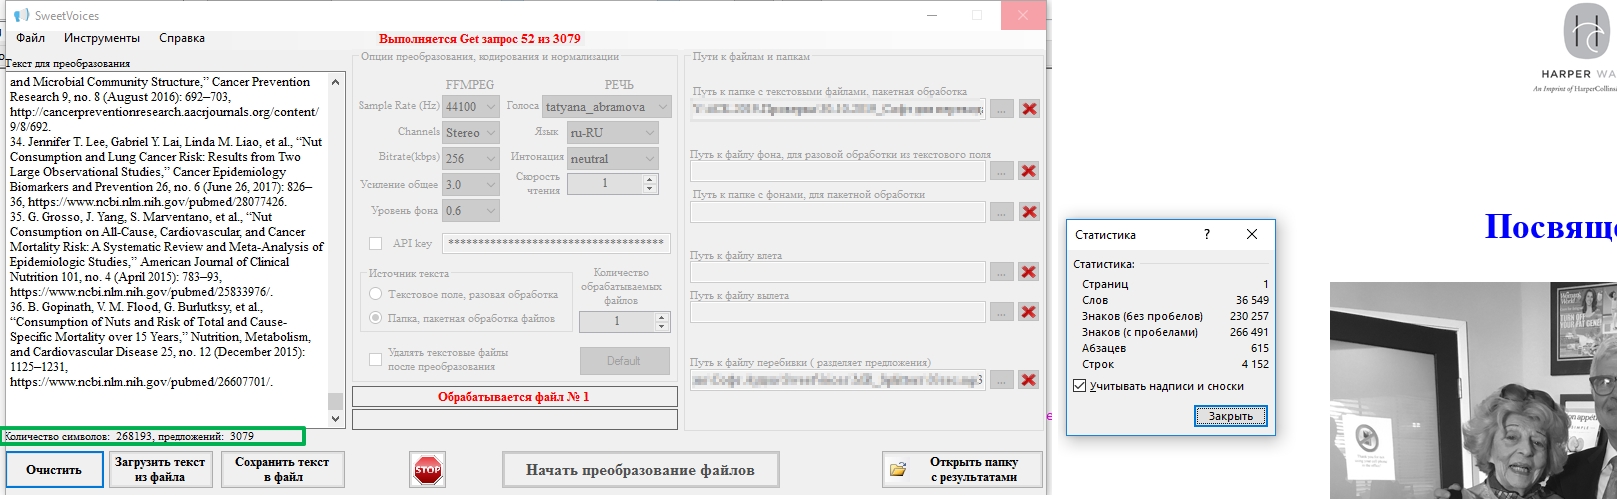
Task: Click the red STOP sign icon
Action: [x=428, y=470]
